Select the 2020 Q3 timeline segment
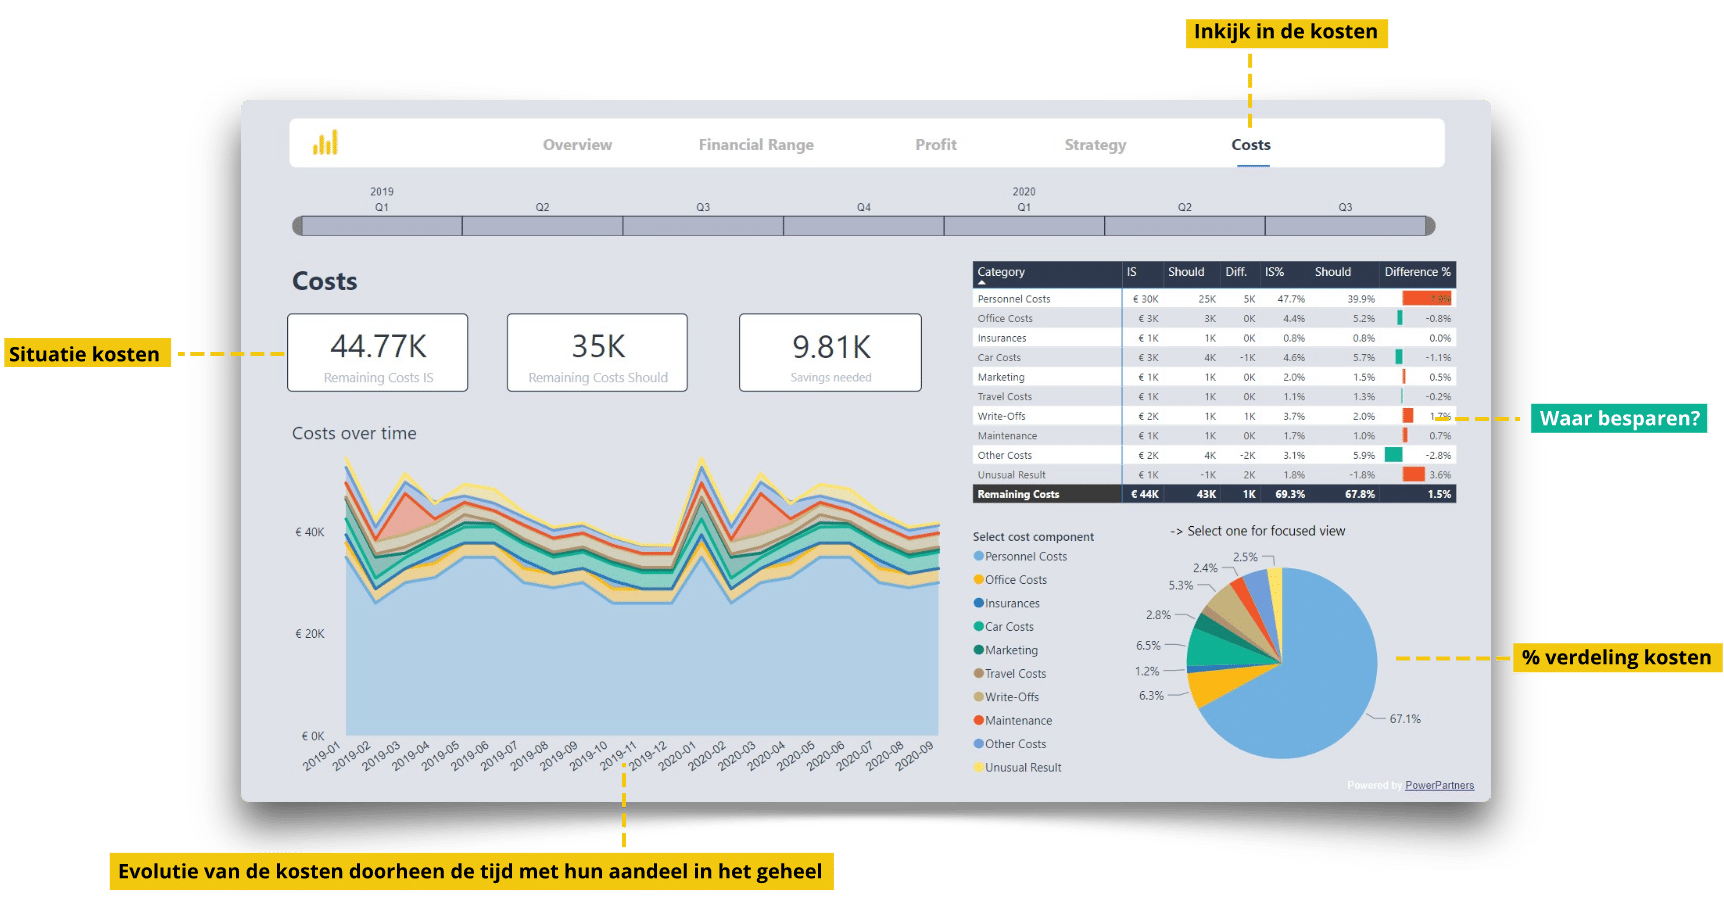 (x=1345, y=226)
